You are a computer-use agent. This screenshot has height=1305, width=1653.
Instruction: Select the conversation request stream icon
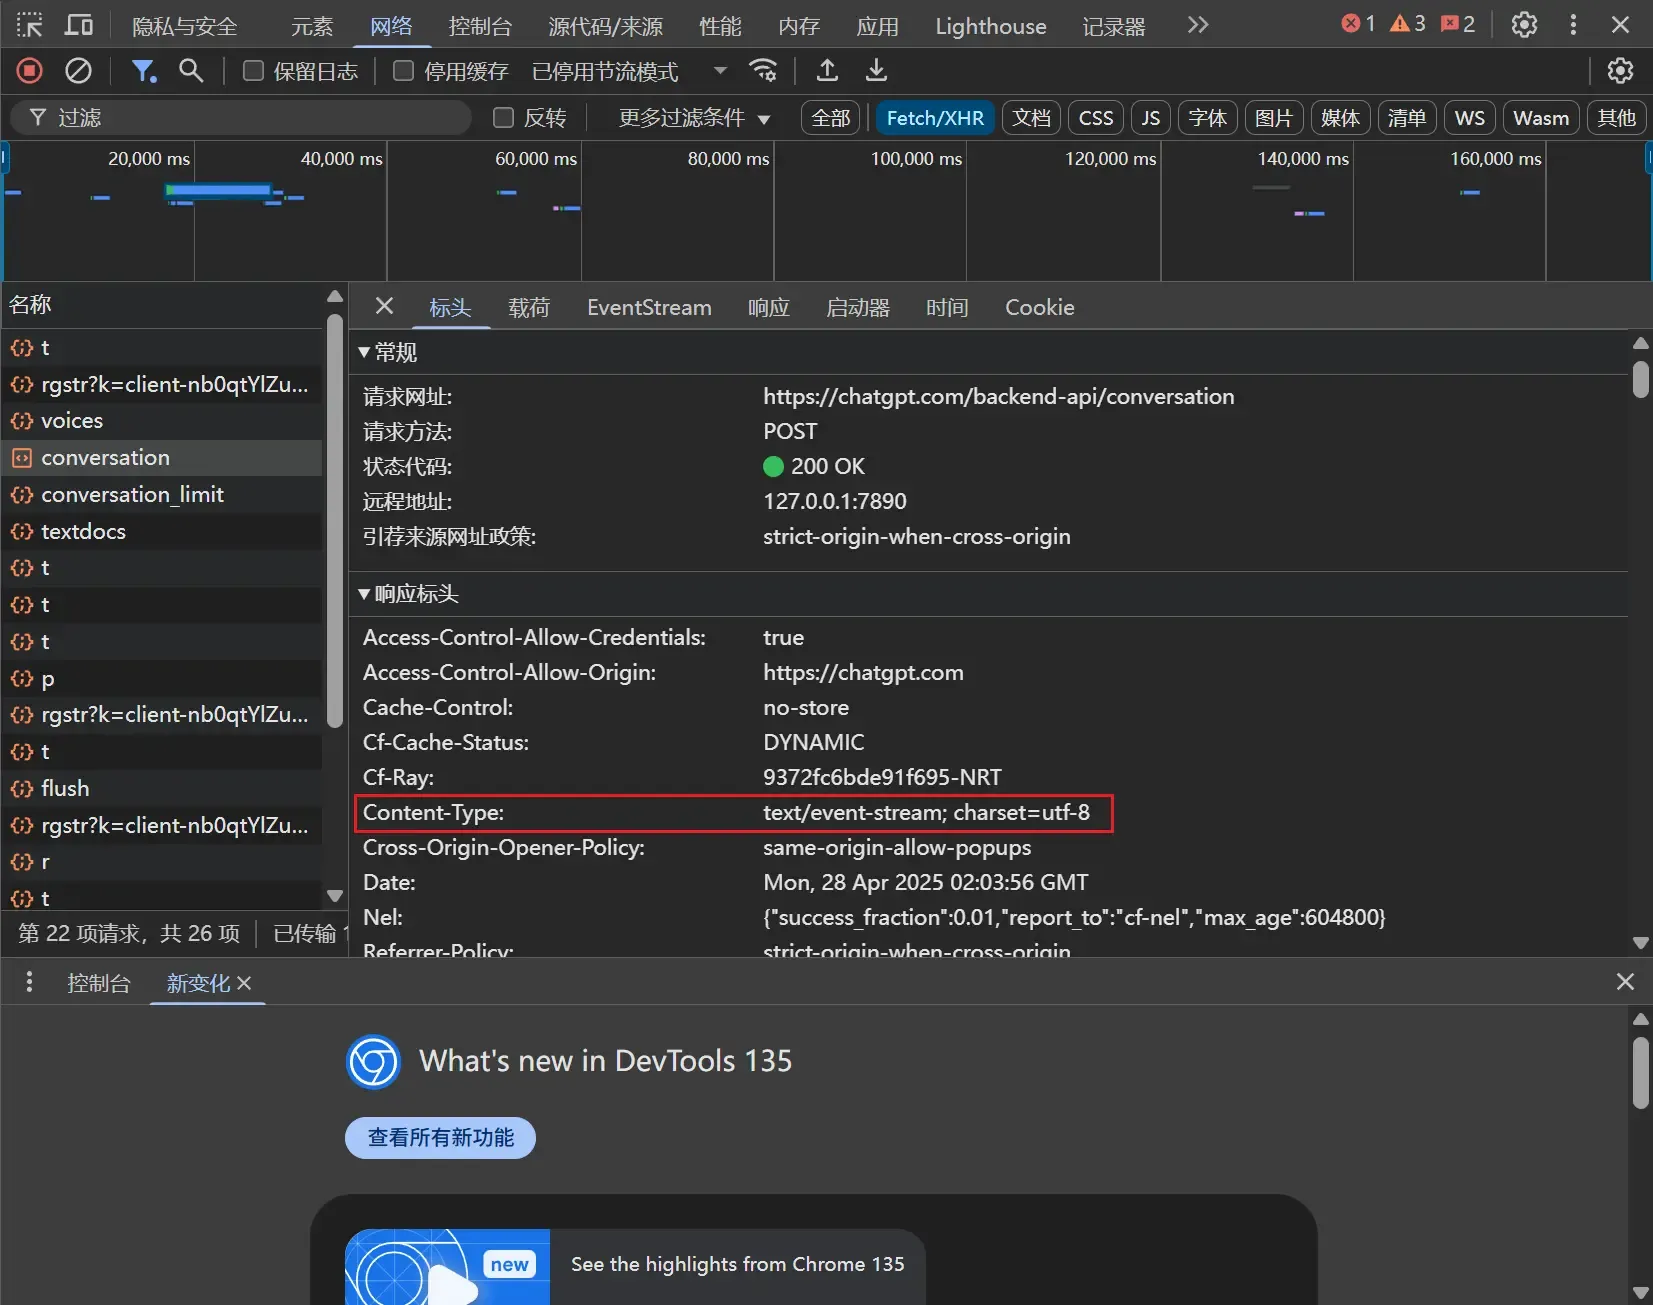(x=21, y=458)
